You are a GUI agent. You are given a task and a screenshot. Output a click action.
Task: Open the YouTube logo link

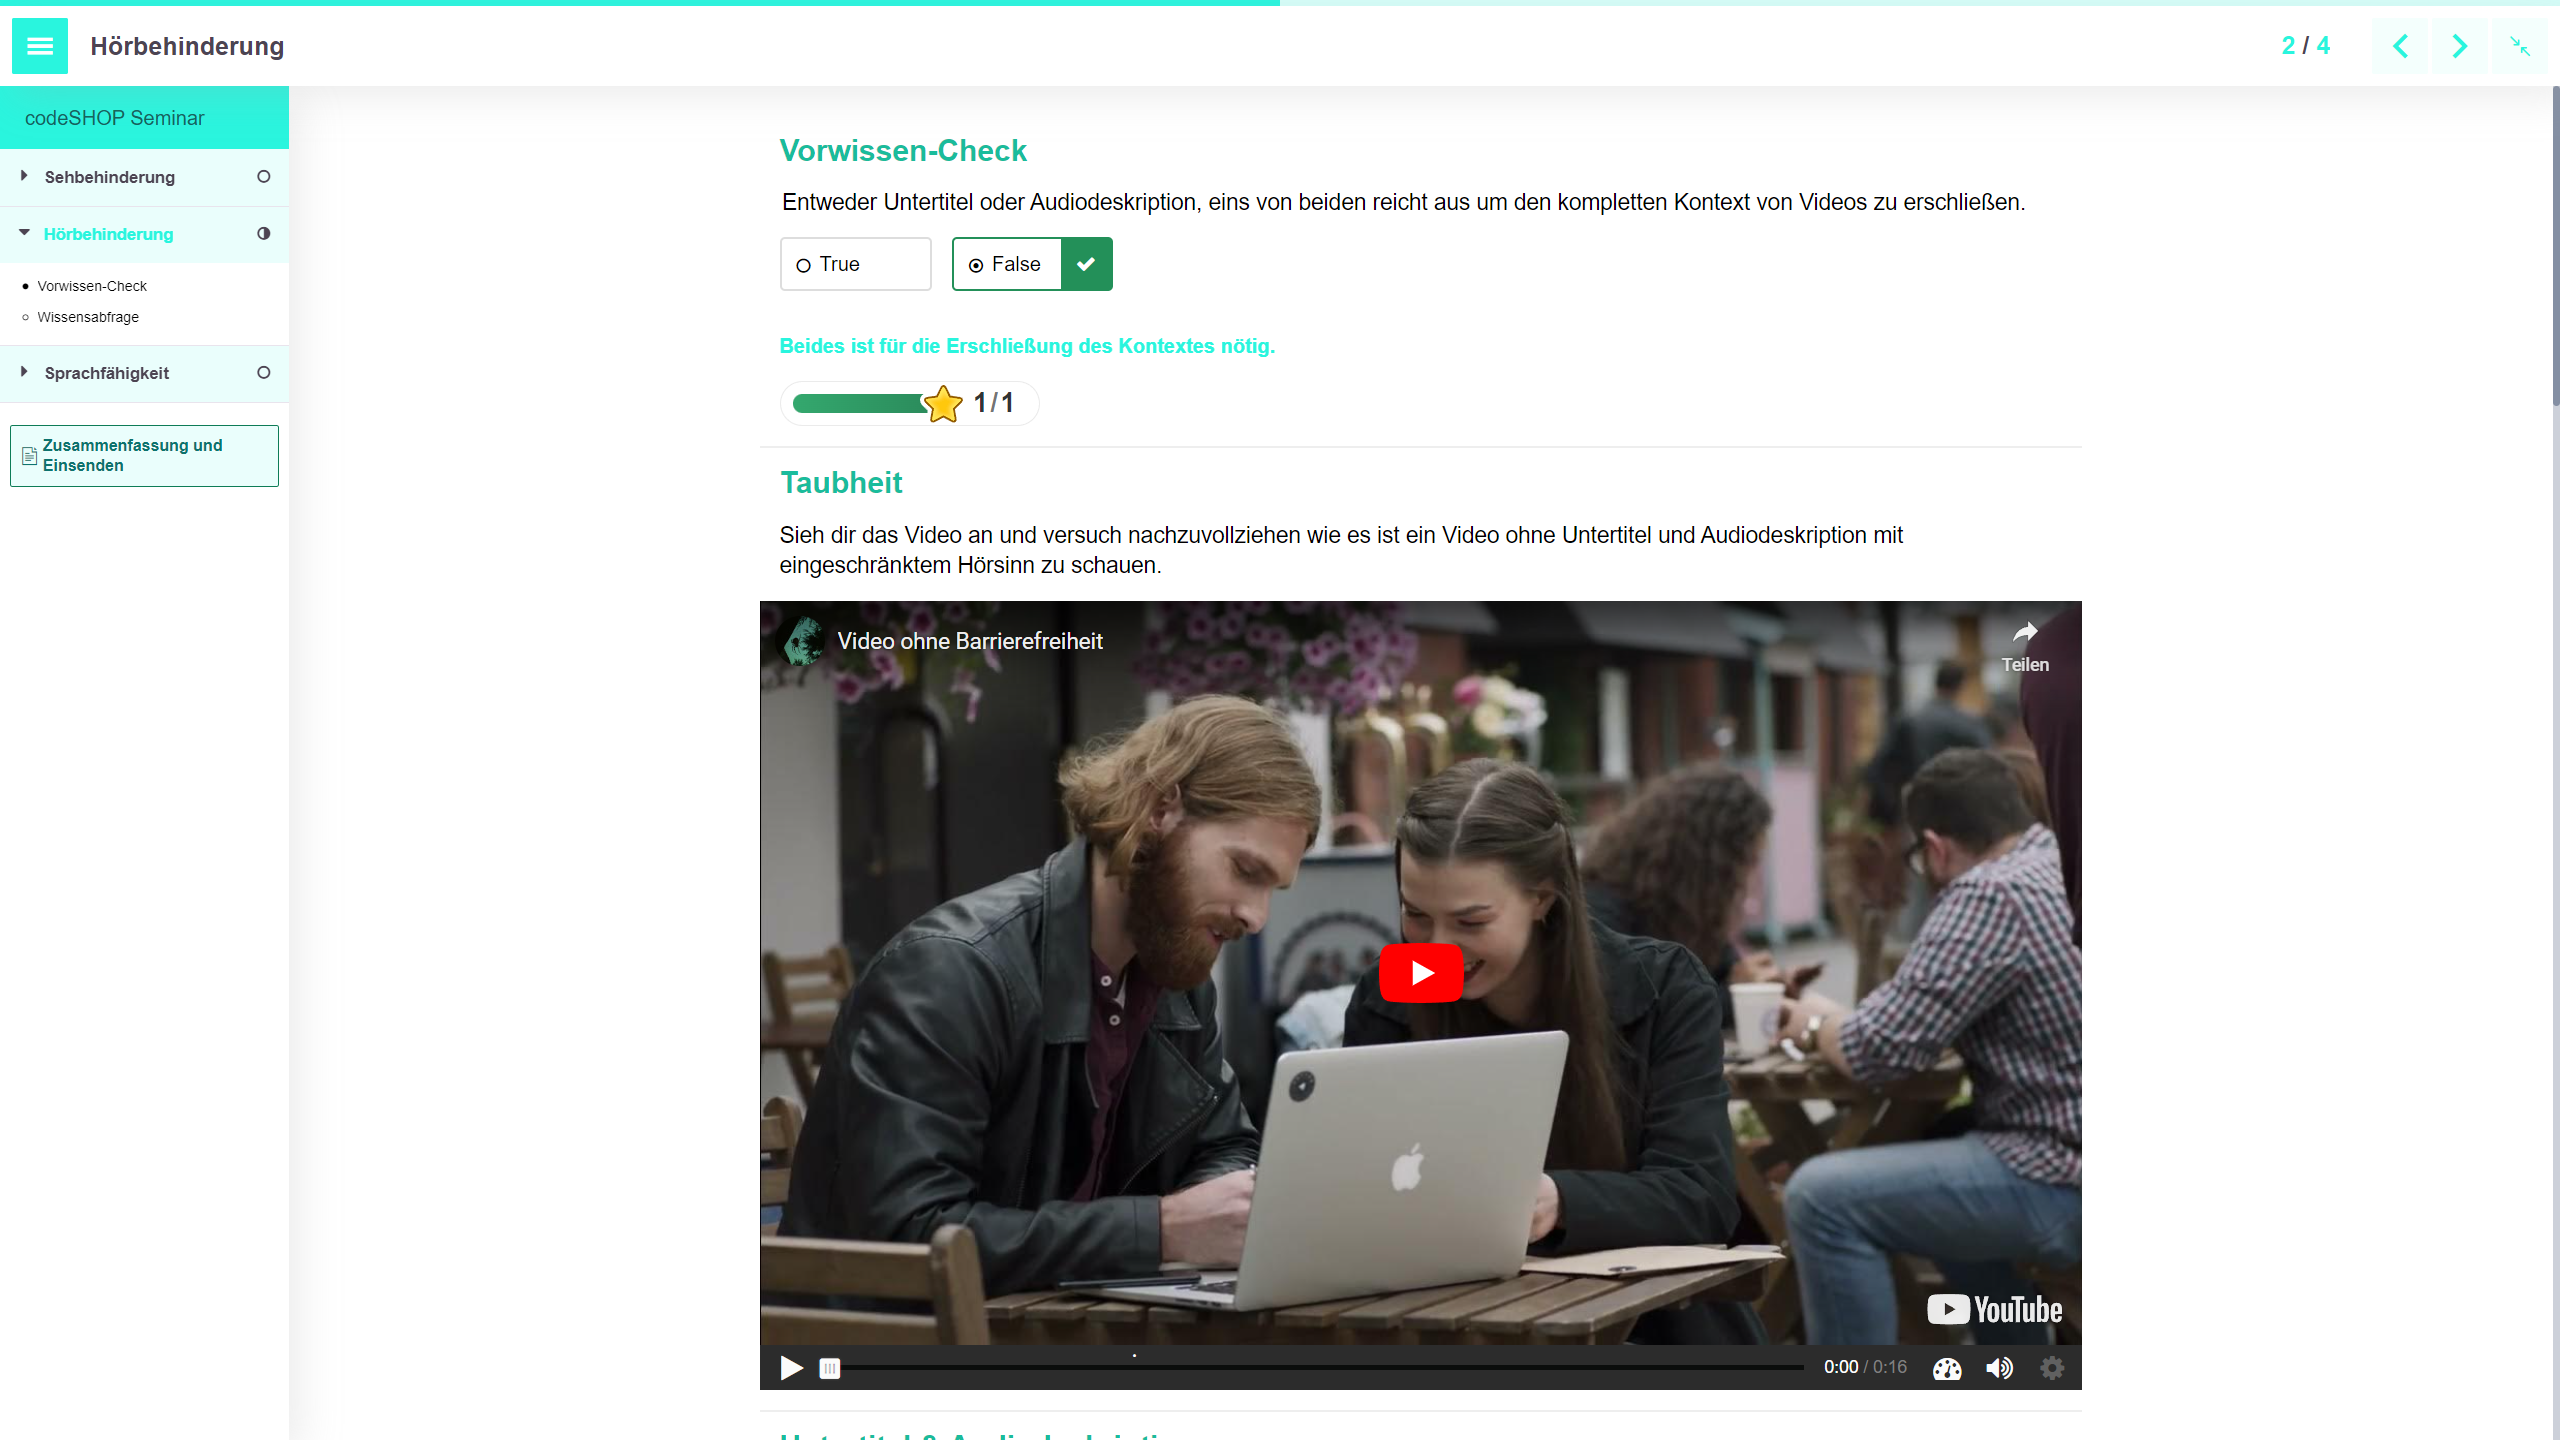click(x=1994, y=1310)
